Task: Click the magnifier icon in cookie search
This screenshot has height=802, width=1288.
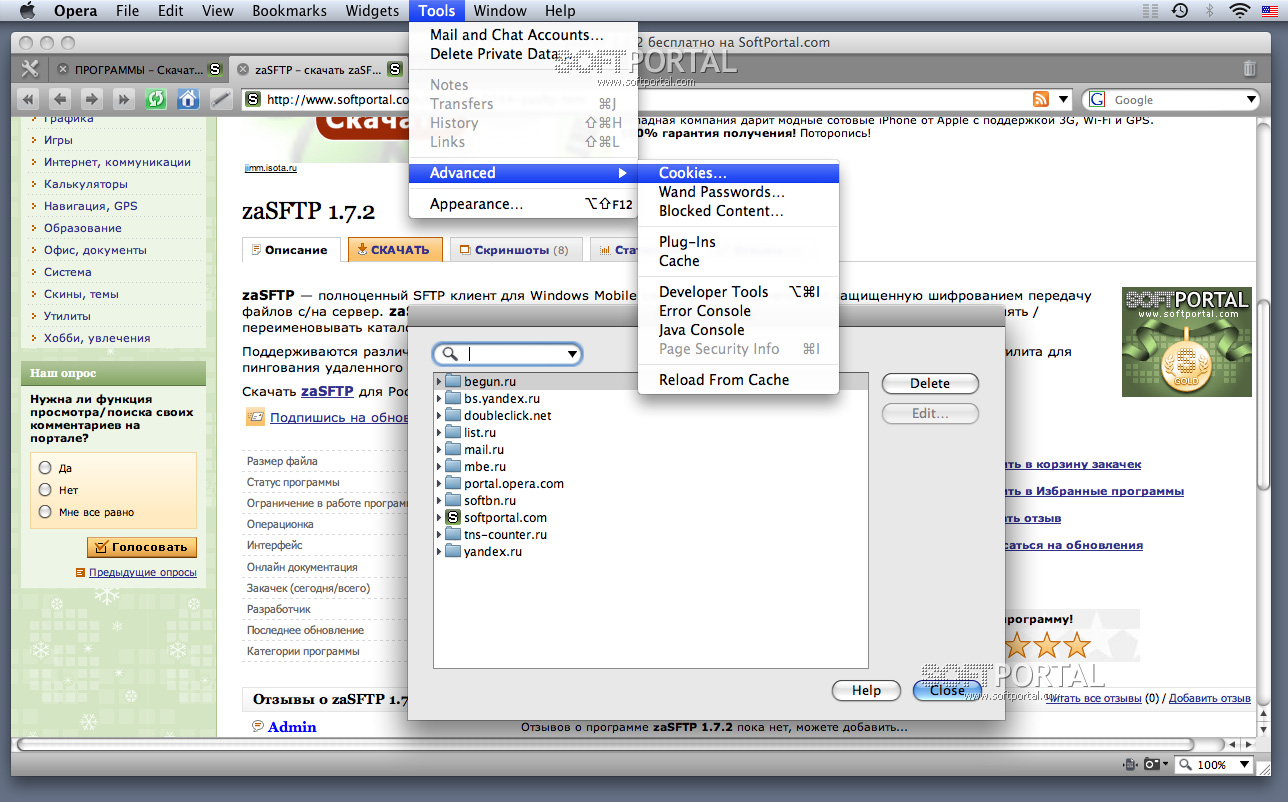Action: (x=451, y=354)
